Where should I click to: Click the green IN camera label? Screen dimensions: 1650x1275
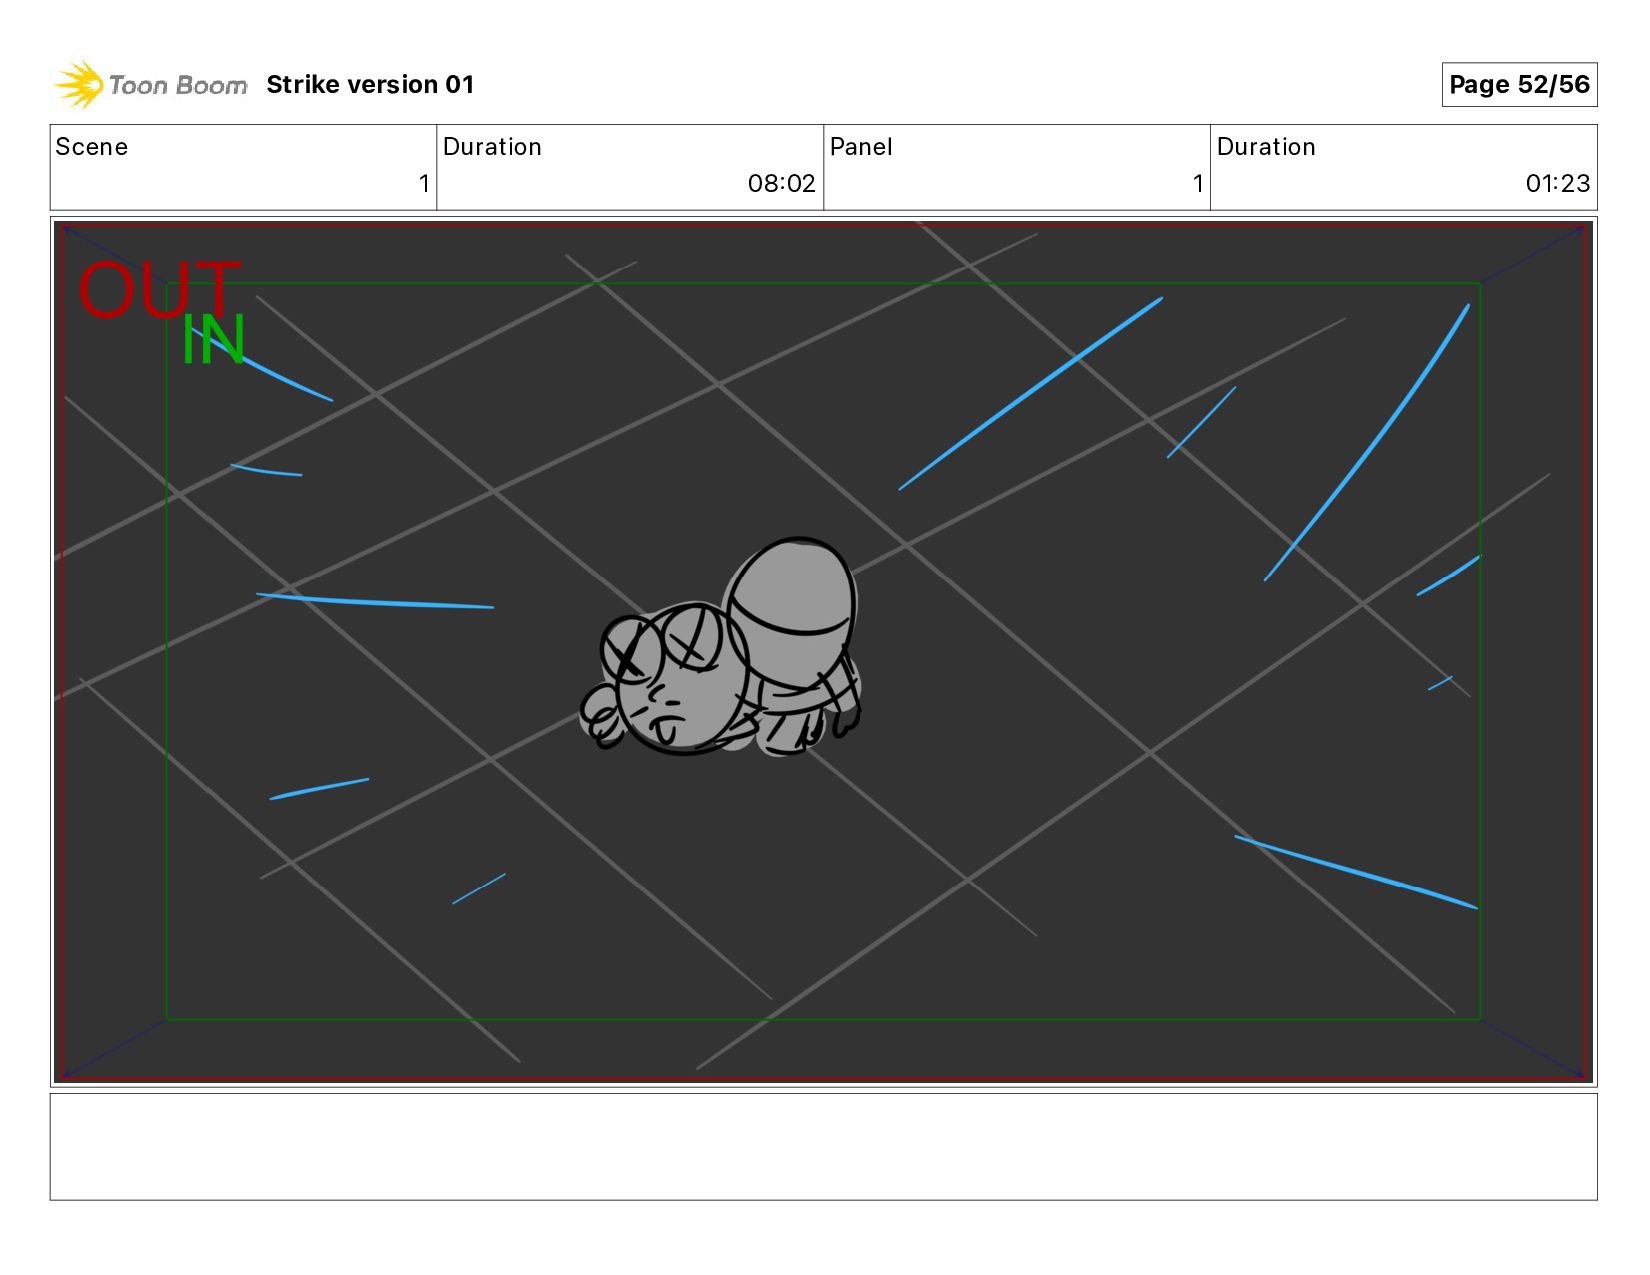tap(213, 341)
